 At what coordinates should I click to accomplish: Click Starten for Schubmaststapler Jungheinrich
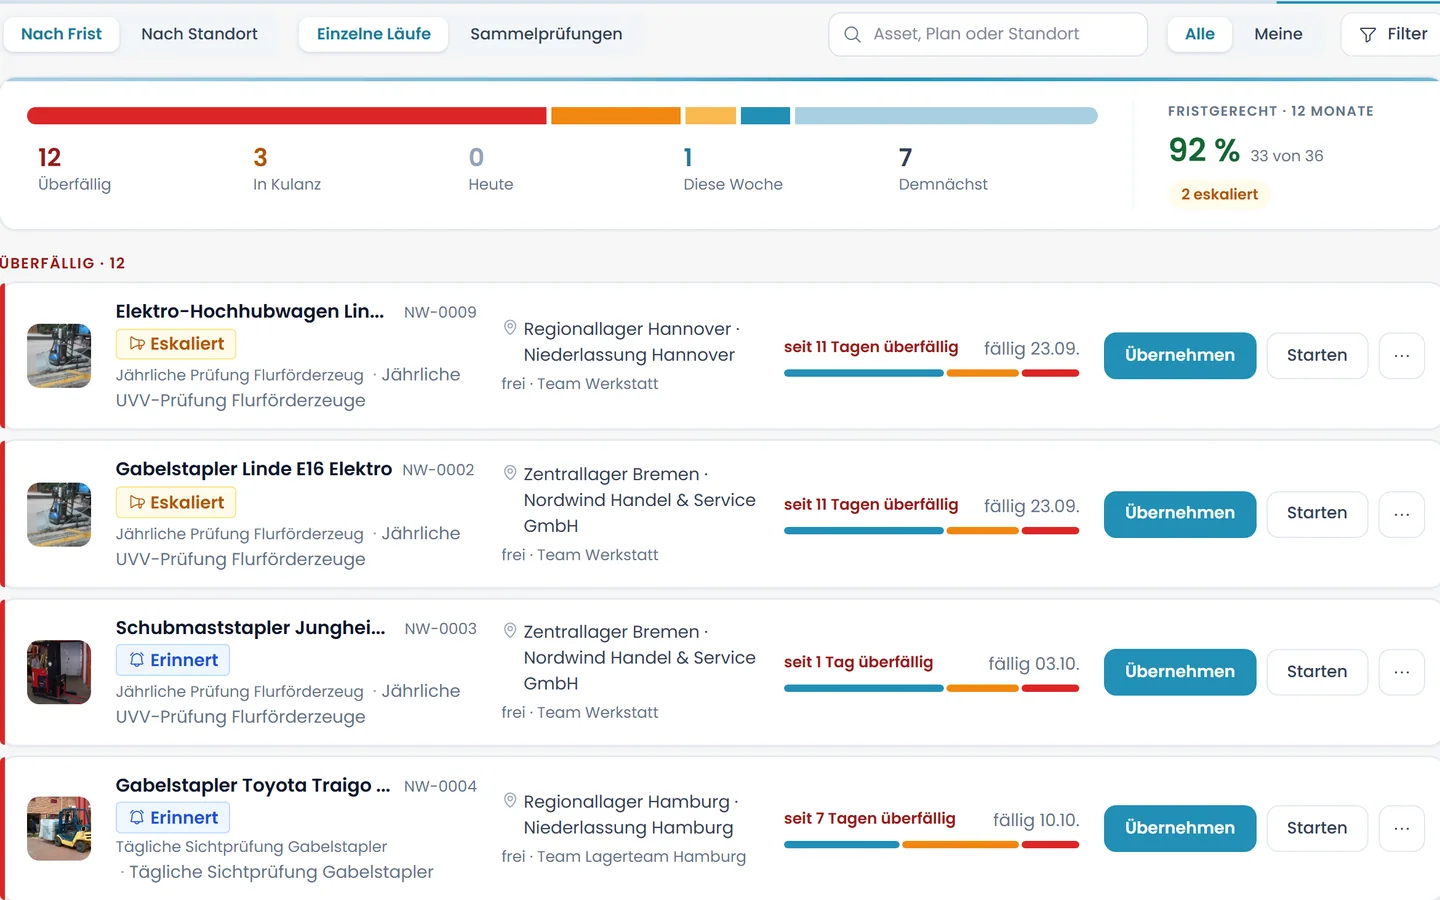pos(1317,672)
